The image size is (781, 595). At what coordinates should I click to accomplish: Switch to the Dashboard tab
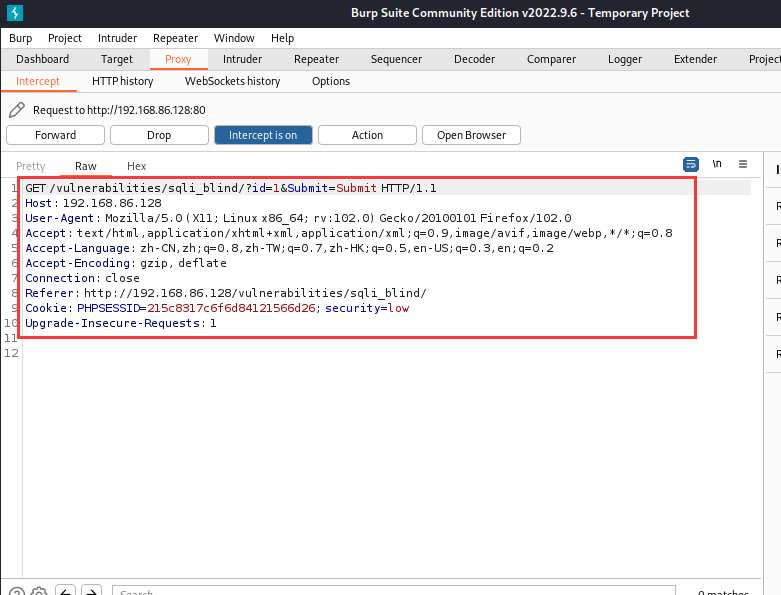pyautogui.click(x=42, y=59)
